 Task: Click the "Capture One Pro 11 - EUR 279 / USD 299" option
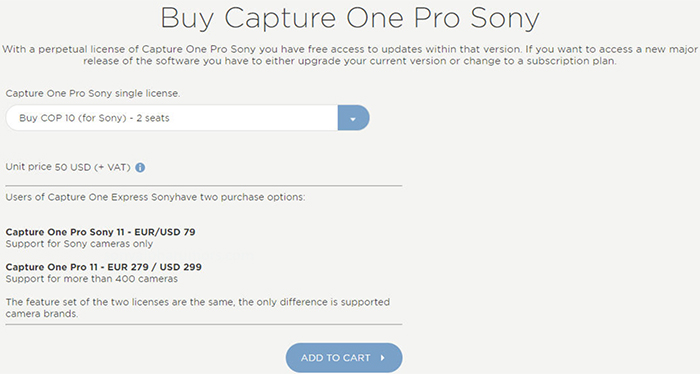pyautogui.click(x=104, y=267)
